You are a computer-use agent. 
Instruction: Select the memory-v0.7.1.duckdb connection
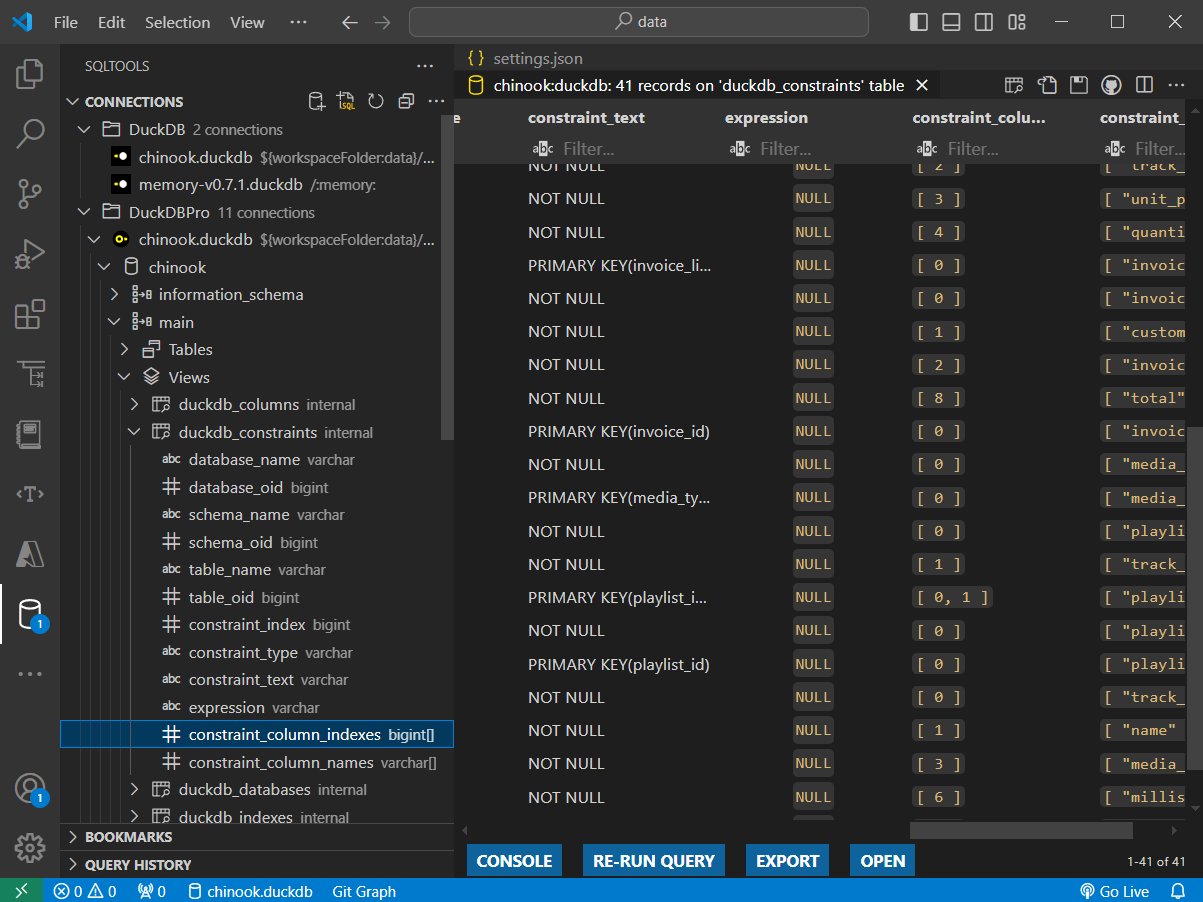257,185
